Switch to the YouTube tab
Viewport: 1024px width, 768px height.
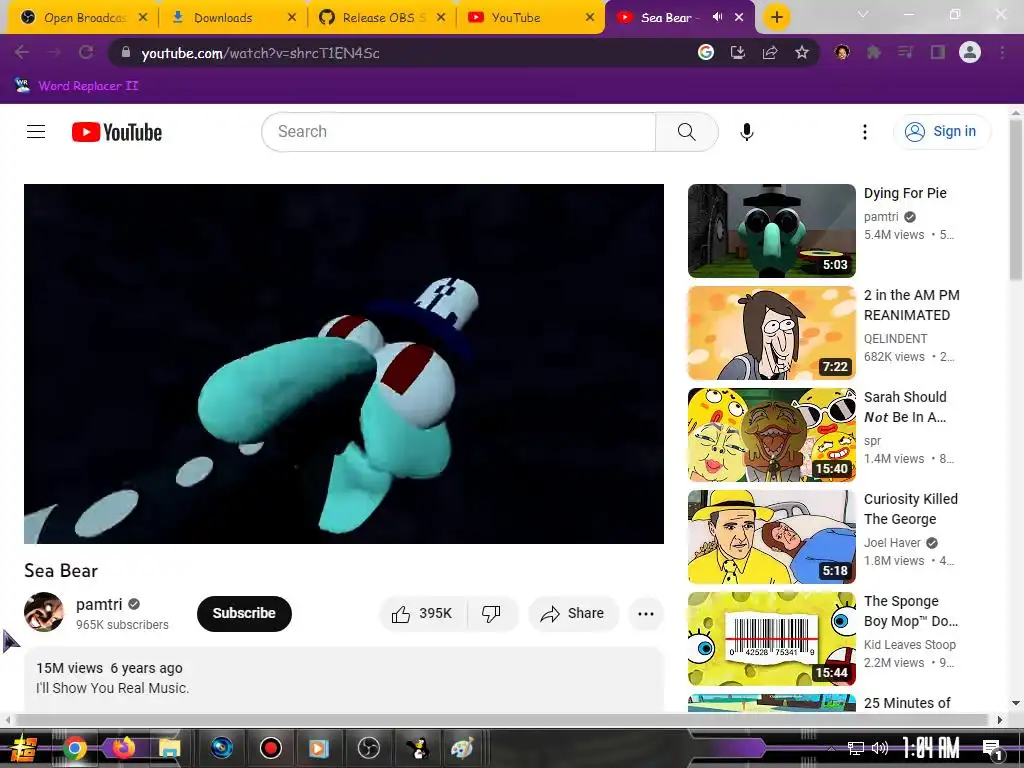coord(530,18)
